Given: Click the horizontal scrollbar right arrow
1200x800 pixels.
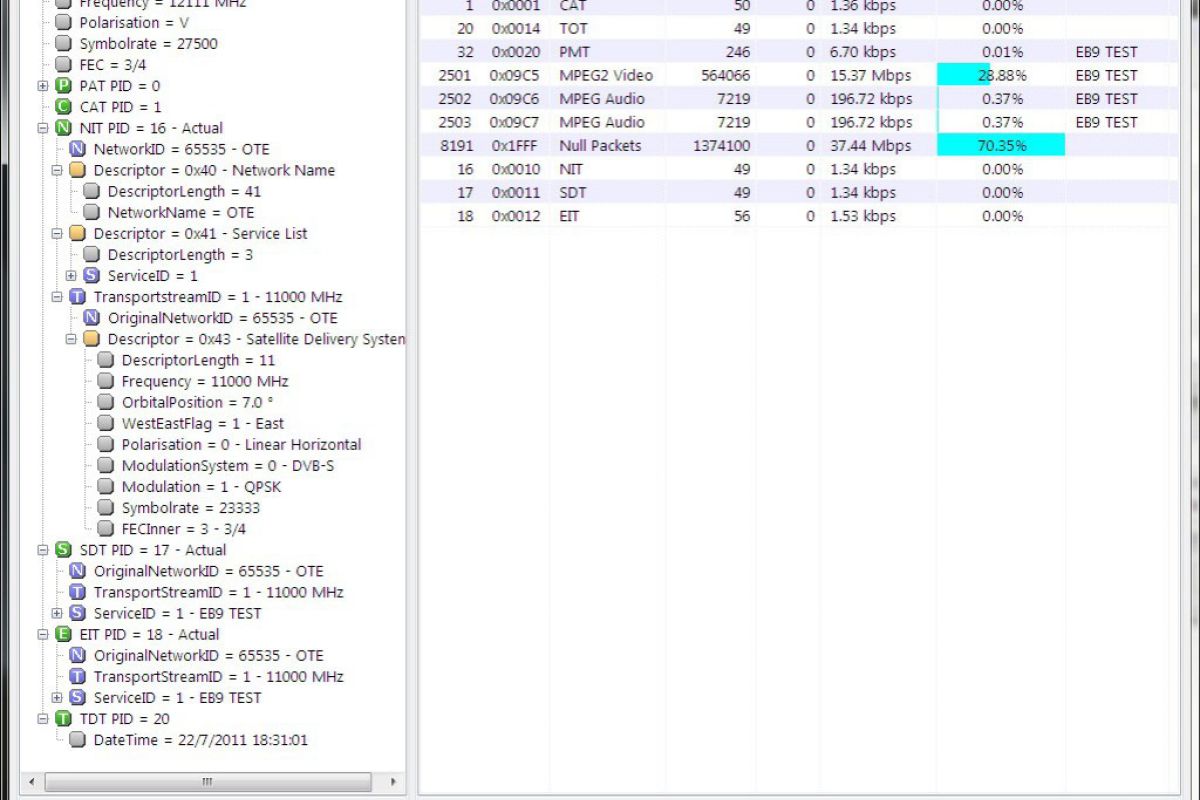Looking at the screenshot, I should coord(396,783).
